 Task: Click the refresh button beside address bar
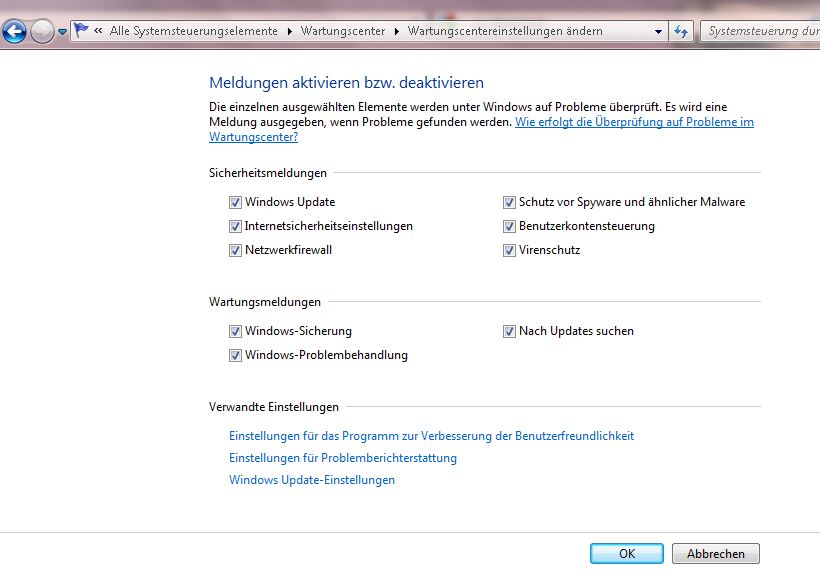click(681, 31)
